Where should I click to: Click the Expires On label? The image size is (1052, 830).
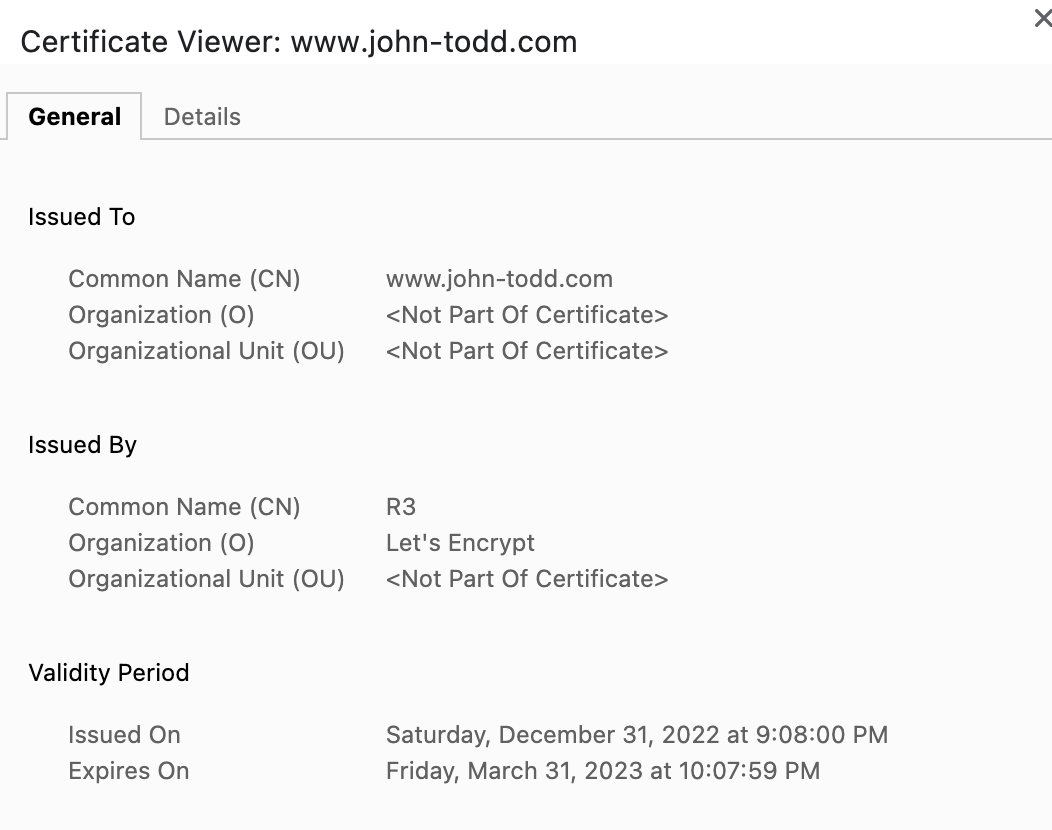click(128, 771)
